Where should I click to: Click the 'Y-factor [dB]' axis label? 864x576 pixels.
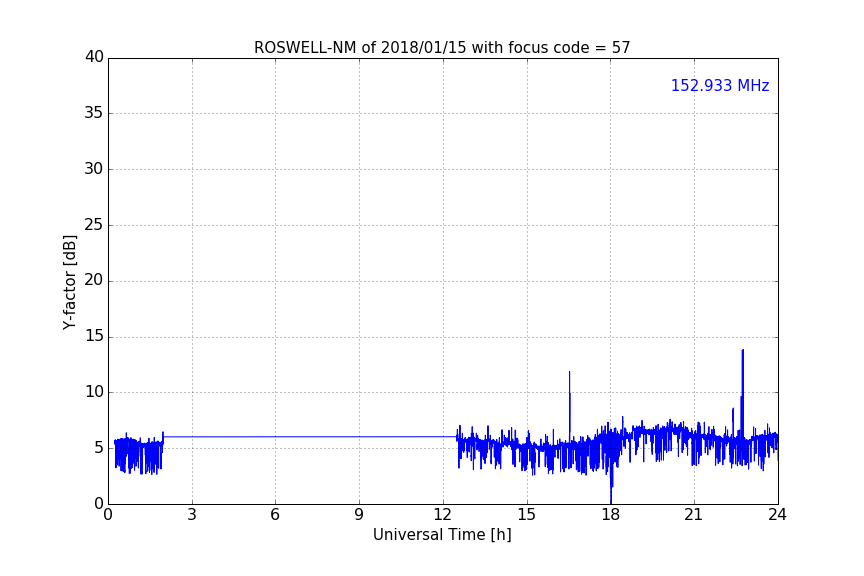point(69,282)
